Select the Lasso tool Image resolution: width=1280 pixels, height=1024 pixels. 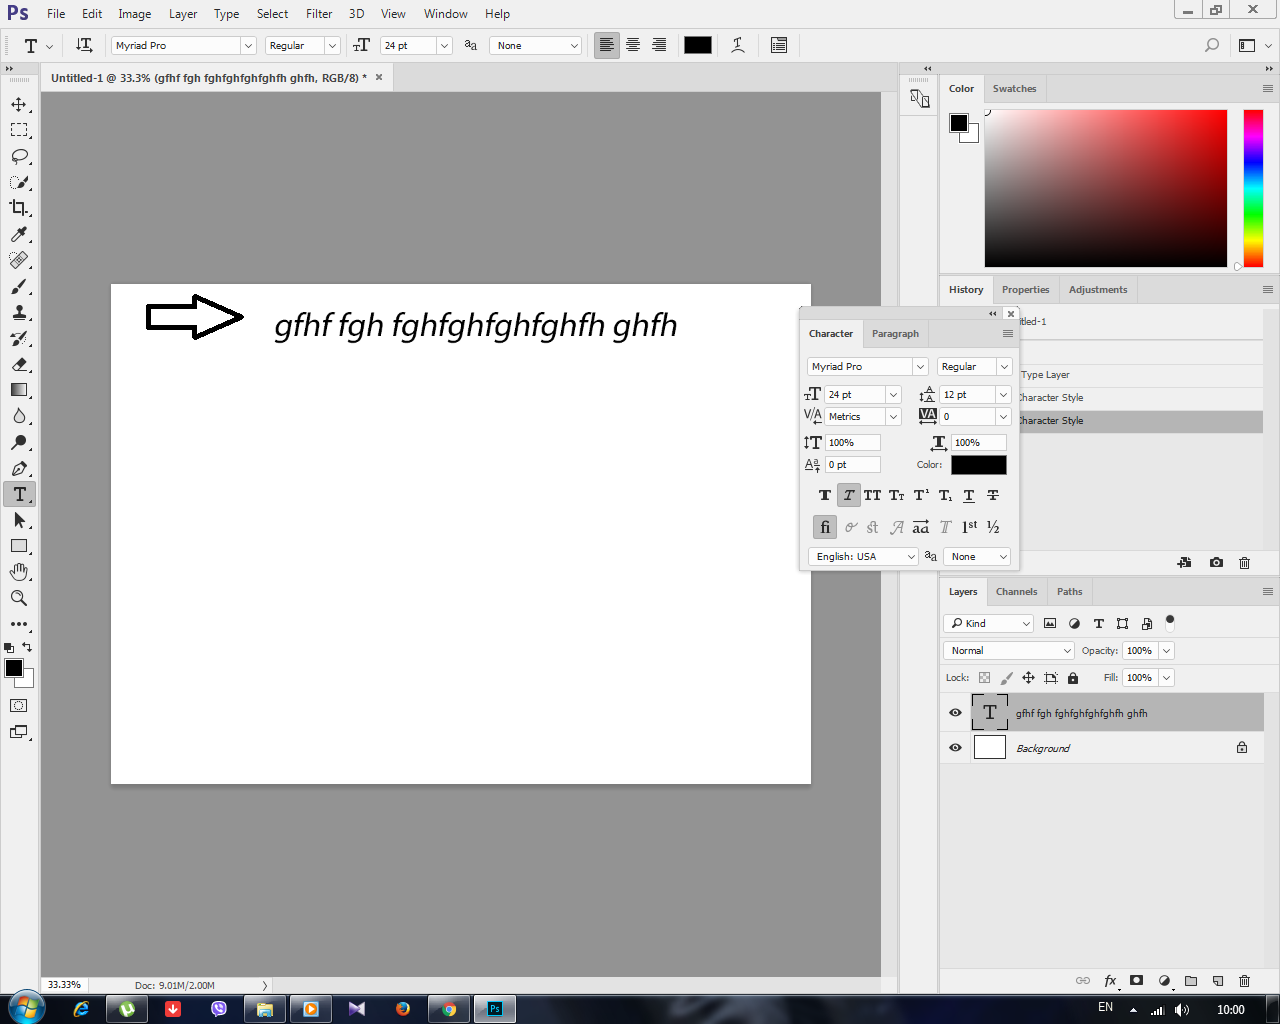19,156
